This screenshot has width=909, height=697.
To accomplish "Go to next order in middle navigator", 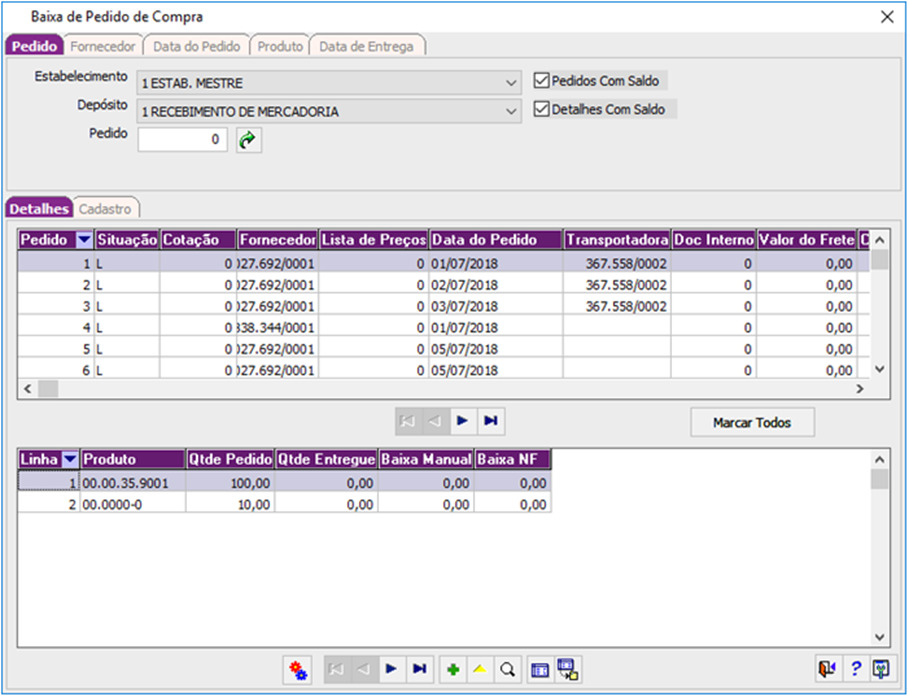I will coord(463,421).
